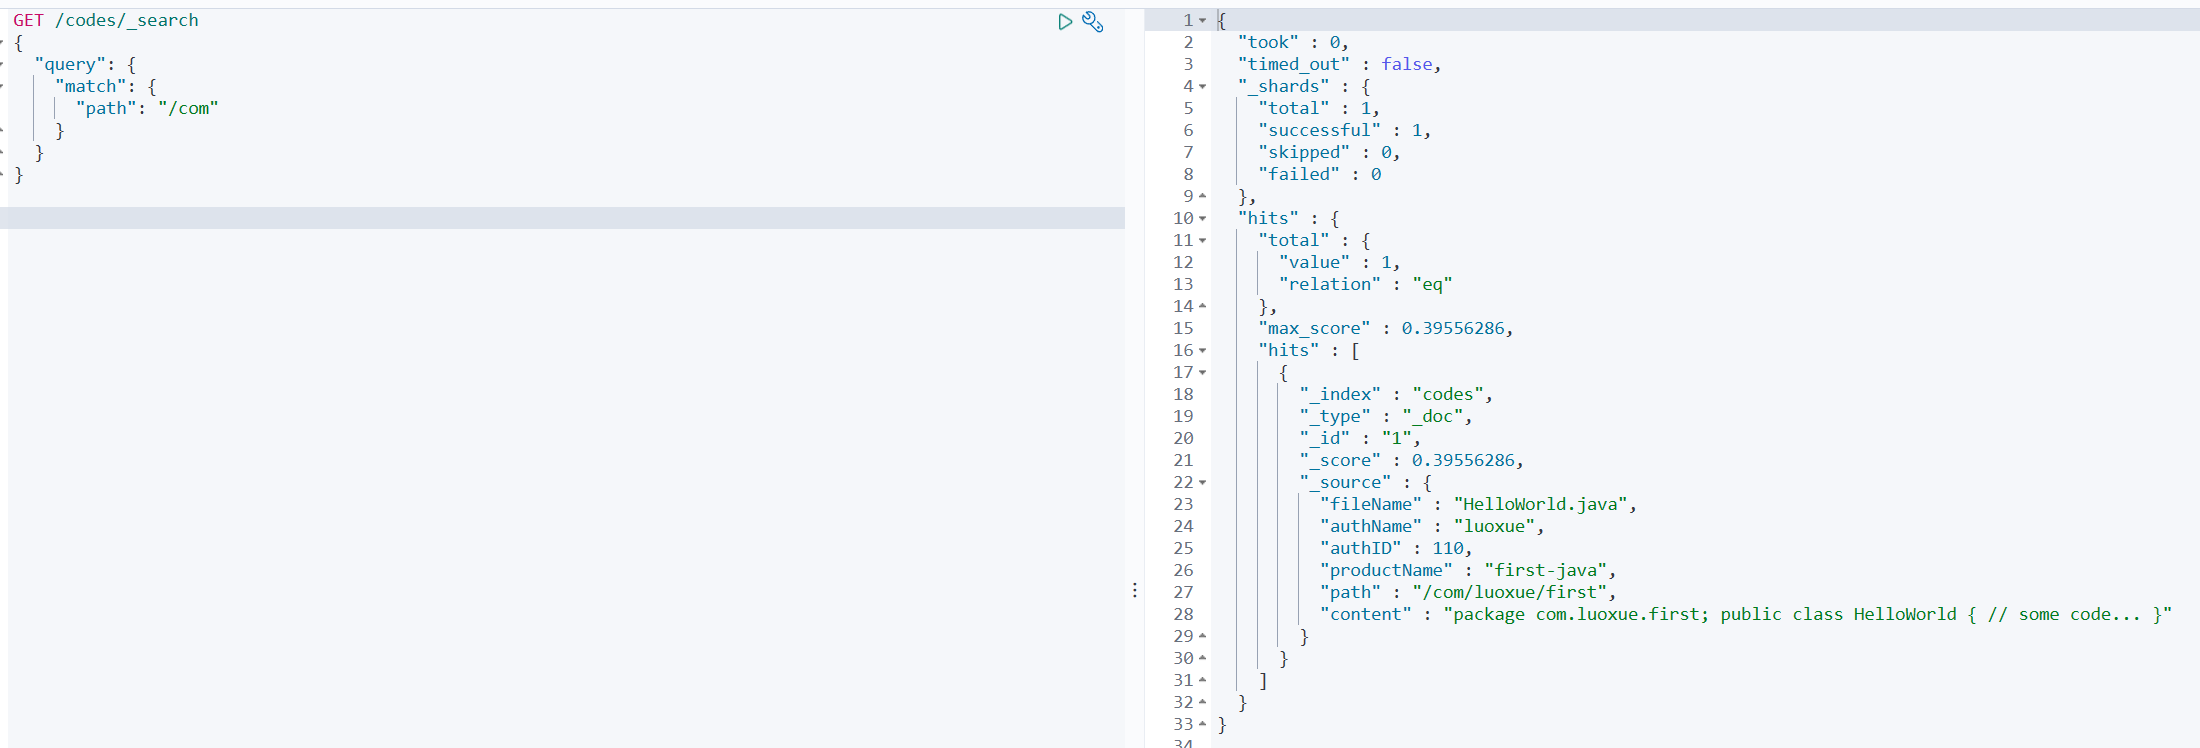The height and width of the screenshot is (748, 2200).
Task: Collapse the hits array fold on line 16
Action: point(1203,351)
